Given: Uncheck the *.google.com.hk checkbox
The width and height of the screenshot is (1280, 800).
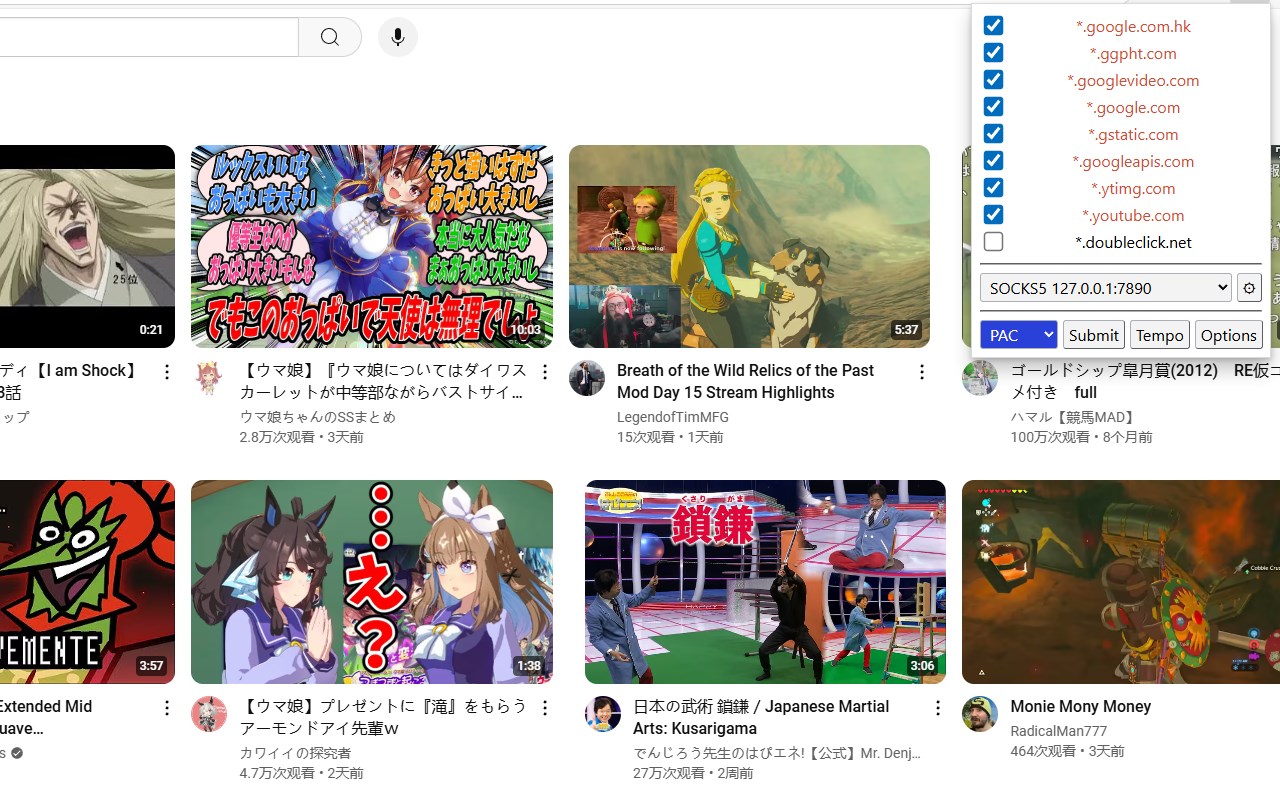Looking at the screenshot, I should coord(993,25).
